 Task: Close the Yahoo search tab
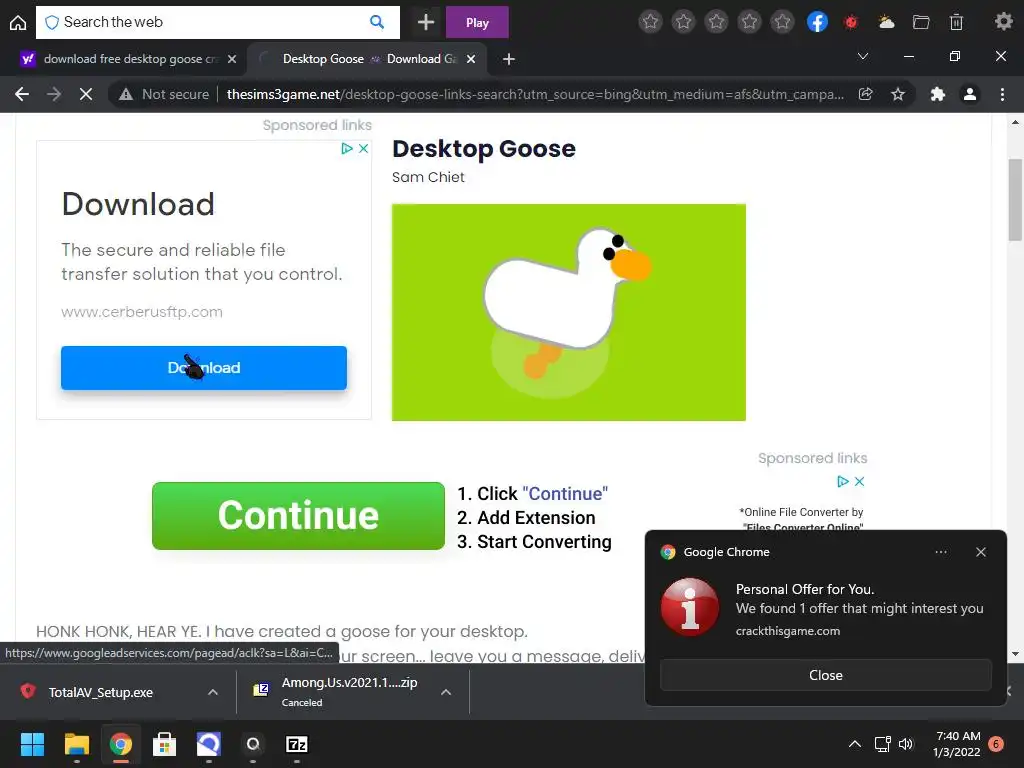232,59
